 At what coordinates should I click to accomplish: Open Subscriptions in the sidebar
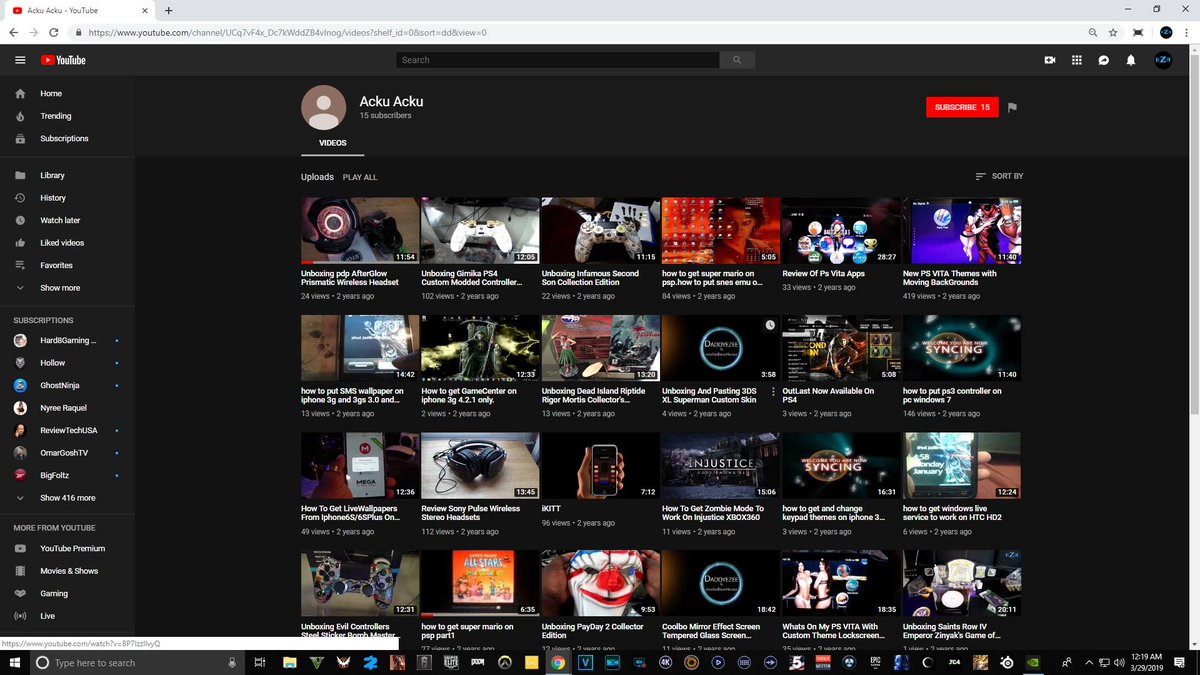click(67, 138)
